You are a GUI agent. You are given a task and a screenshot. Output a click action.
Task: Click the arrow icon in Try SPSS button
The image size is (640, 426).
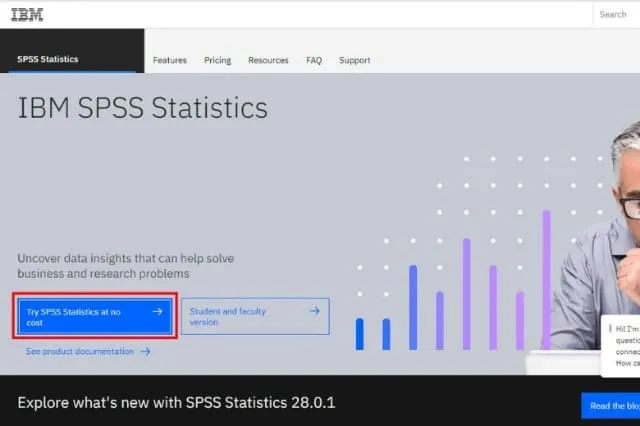pos(157,312)
